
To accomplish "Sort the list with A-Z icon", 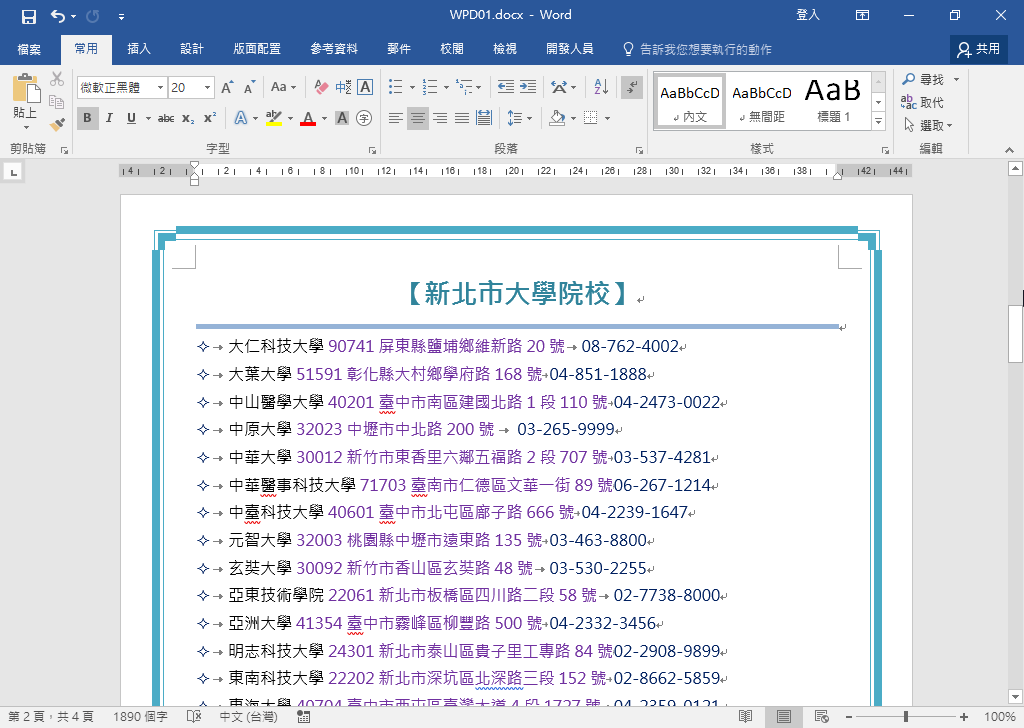I will (601, 87).
